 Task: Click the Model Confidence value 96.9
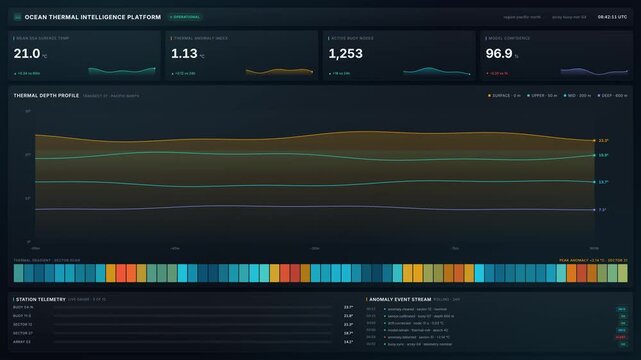pyautogui.click(x=499, y=54)
